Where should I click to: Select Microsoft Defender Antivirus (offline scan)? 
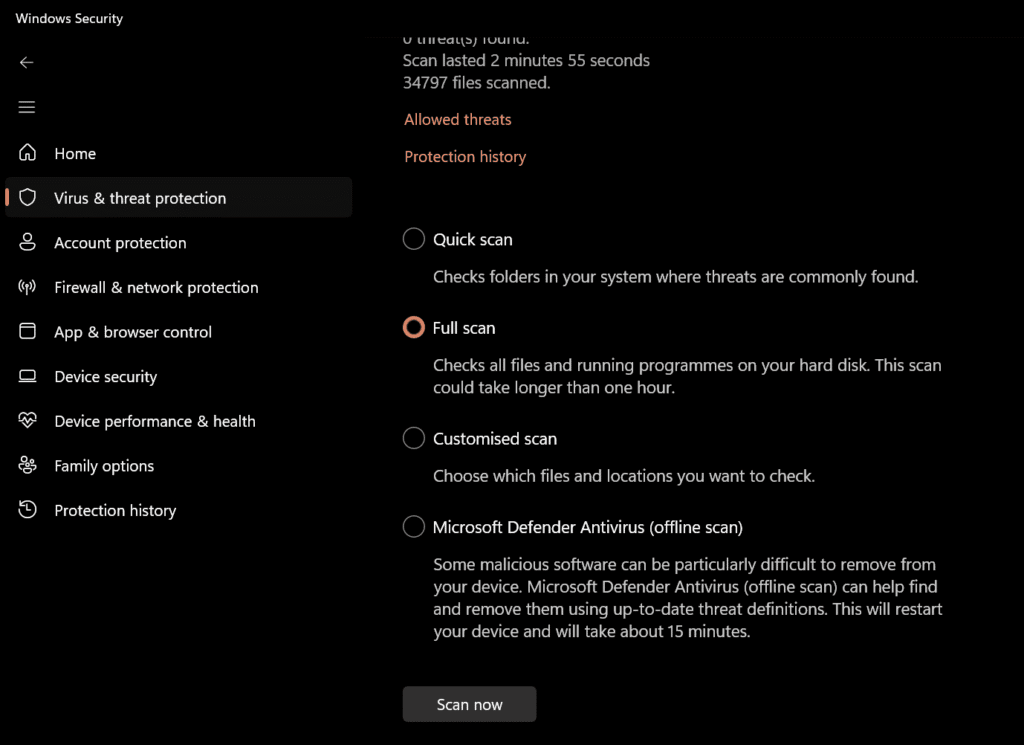click(x=413, y=527)
